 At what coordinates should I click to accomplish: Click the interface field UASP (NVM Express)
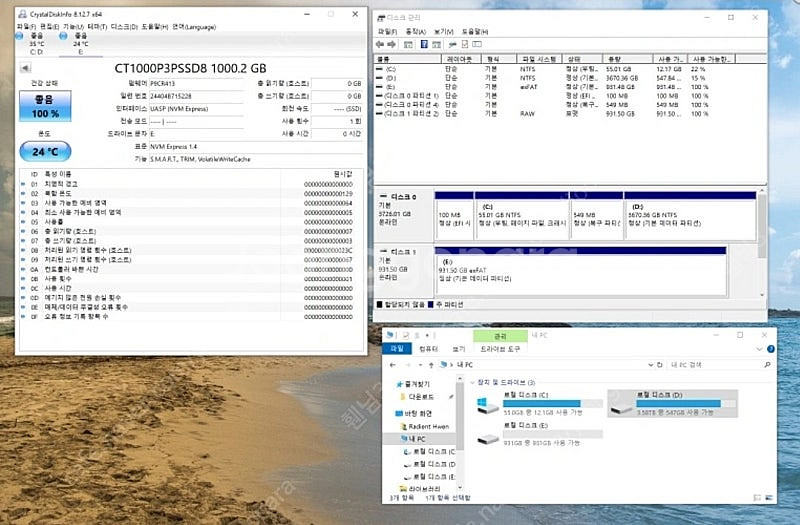pos(196,109)
